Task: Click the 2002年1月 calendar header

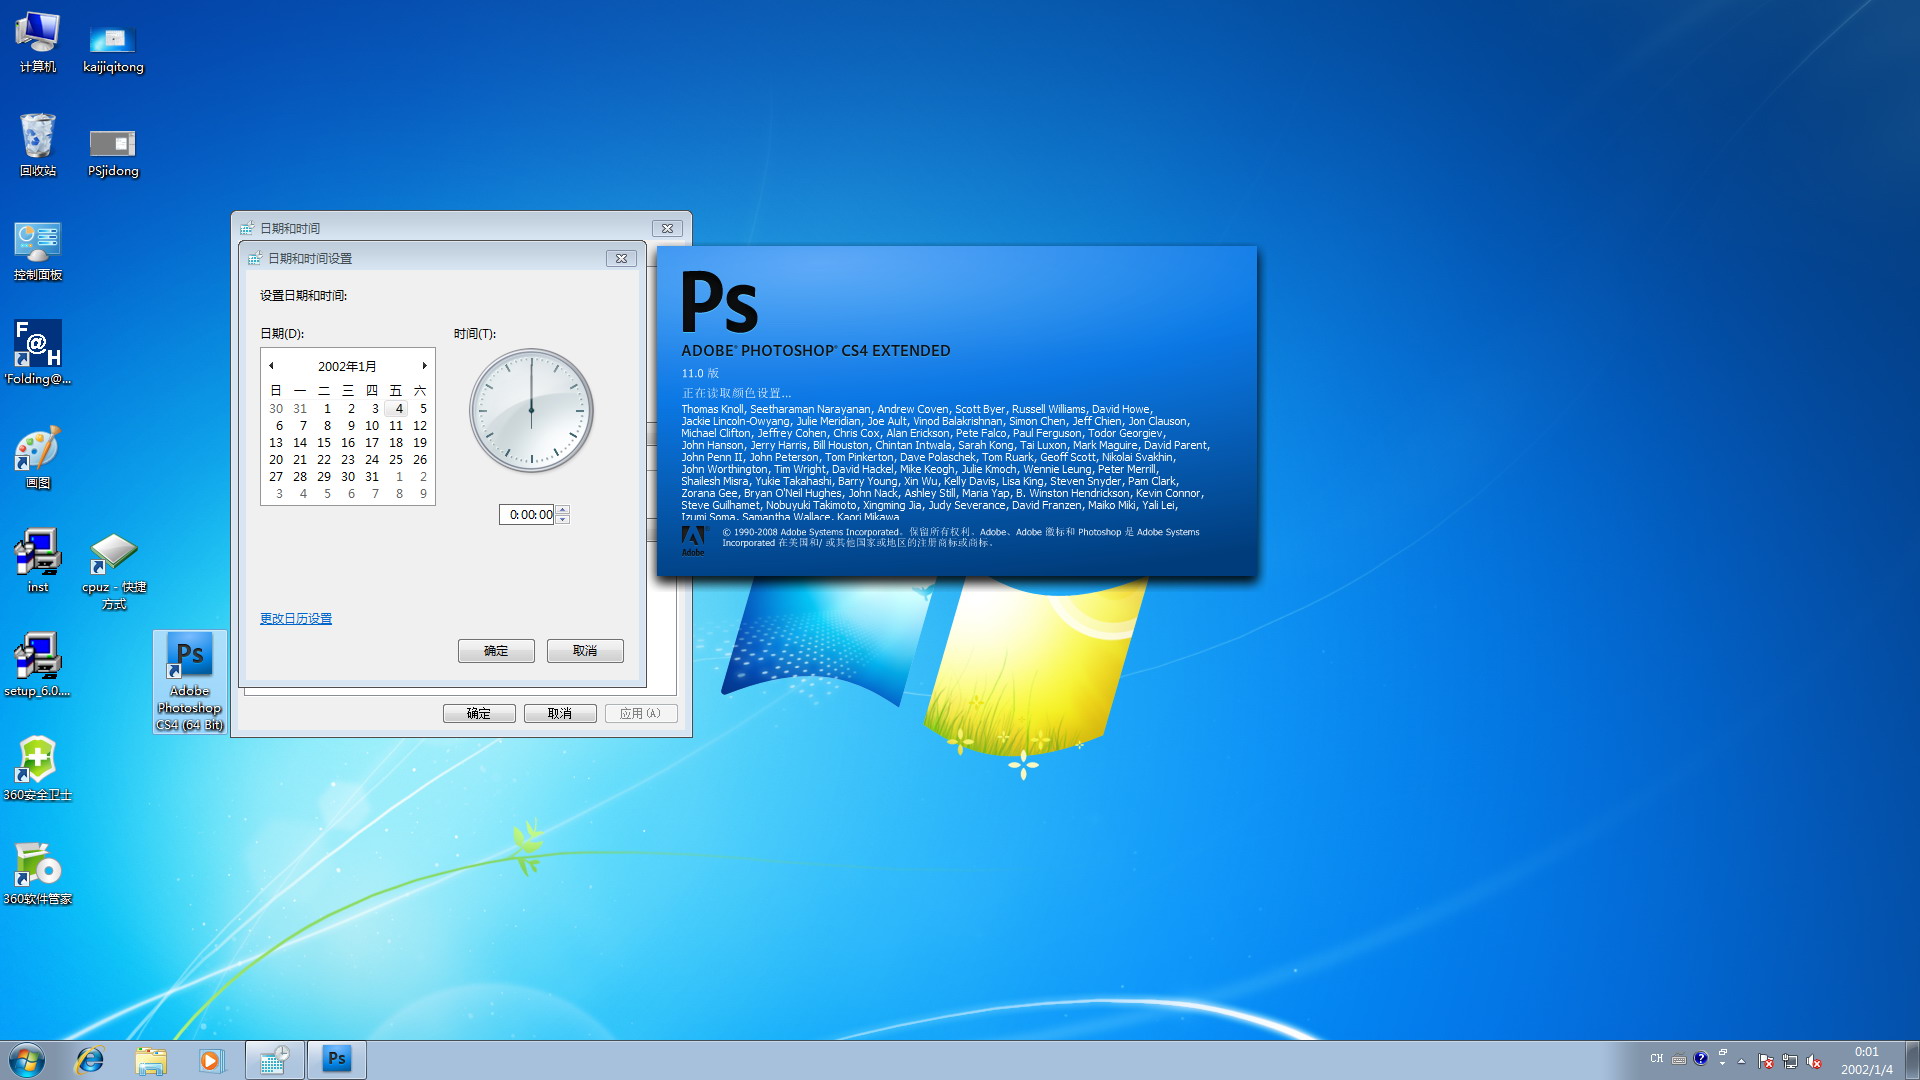Action: pos(347,367)
